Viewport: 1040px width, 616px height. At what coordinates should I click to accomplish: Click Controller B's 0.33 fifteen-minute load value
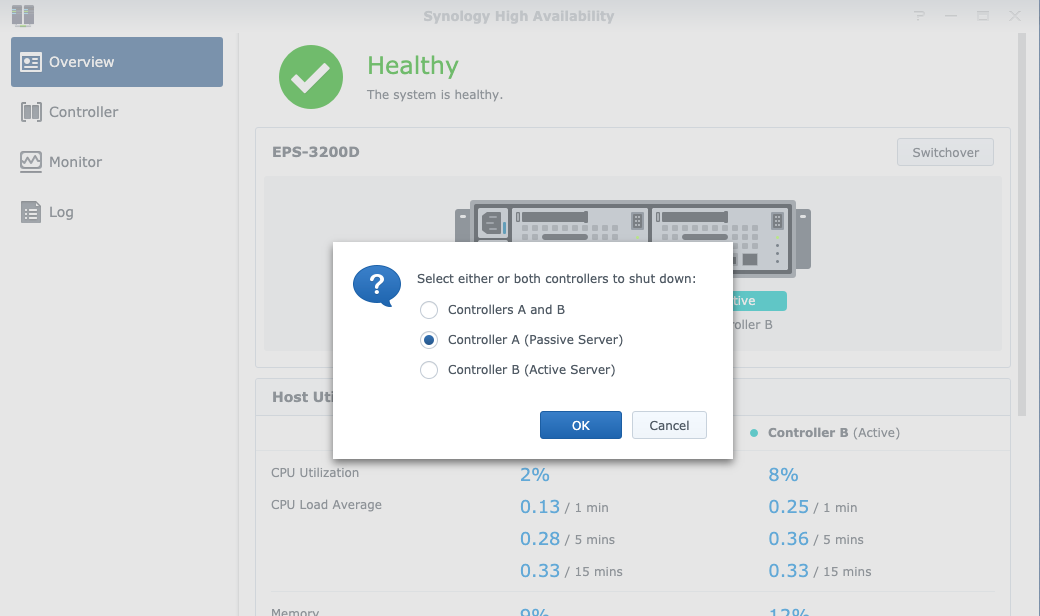[x=789, y=570]
